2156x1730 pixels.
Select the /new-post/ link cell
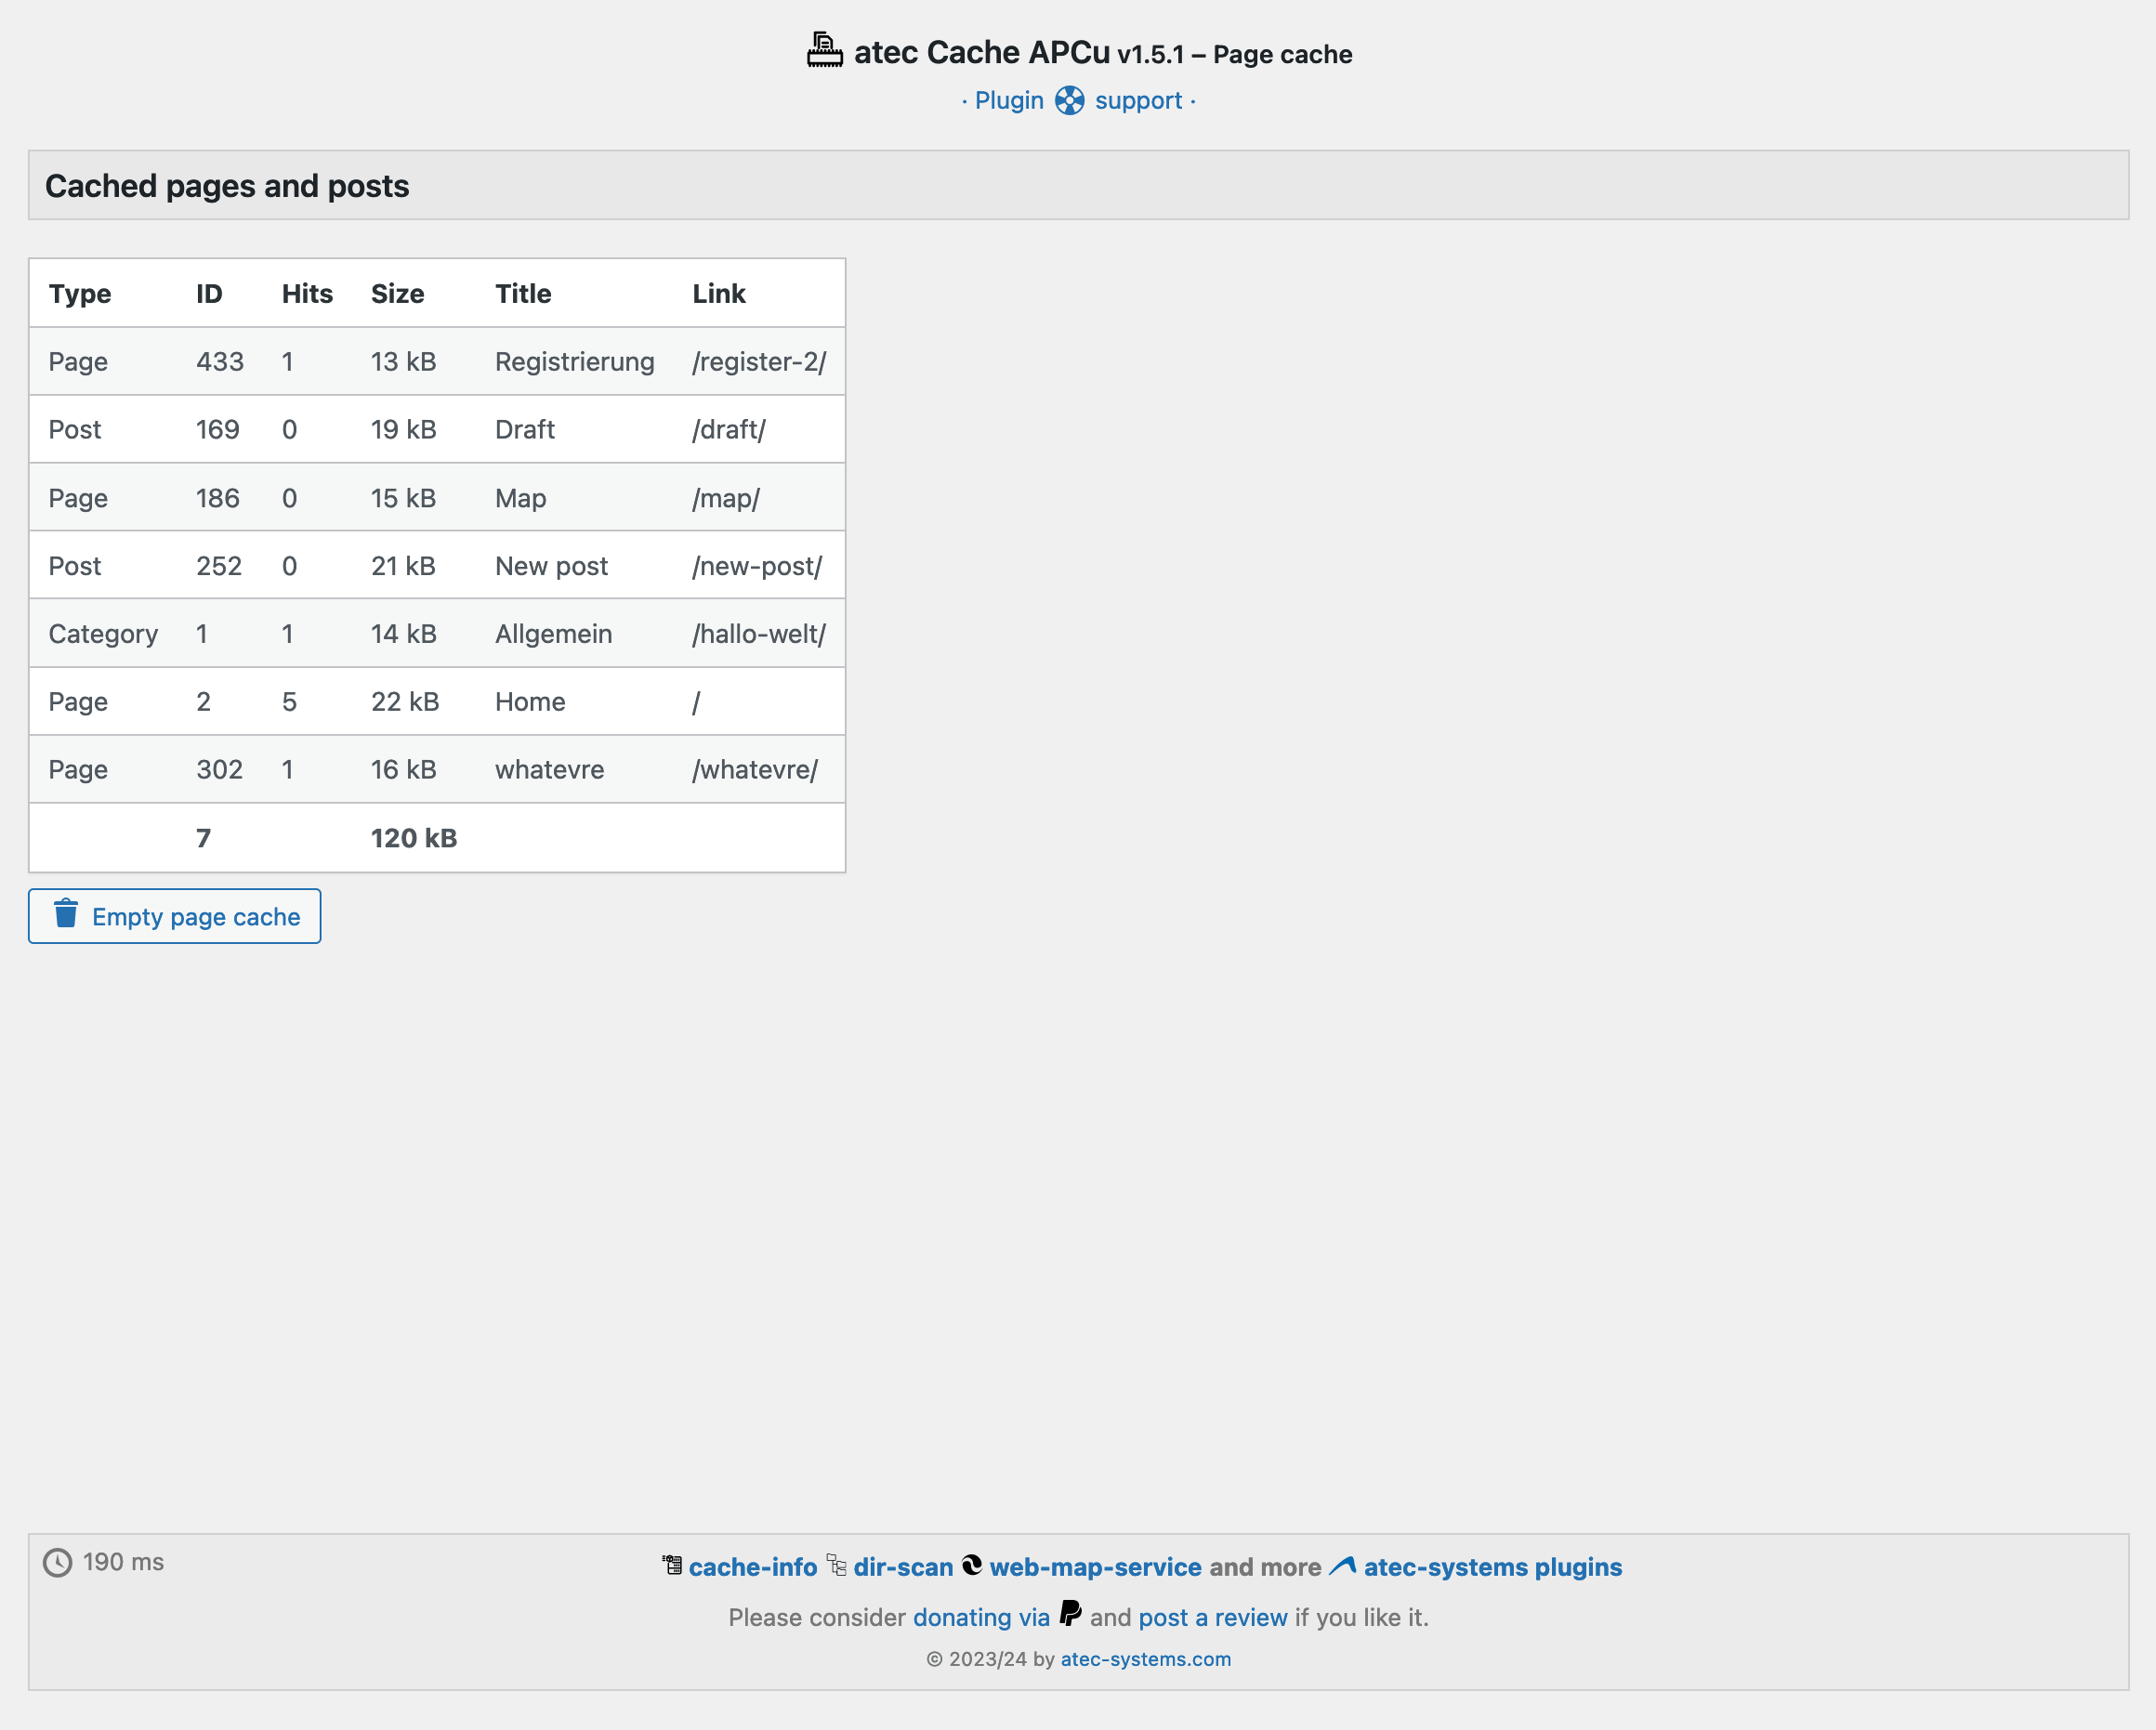pyautogui.click(x=757, y=566)
